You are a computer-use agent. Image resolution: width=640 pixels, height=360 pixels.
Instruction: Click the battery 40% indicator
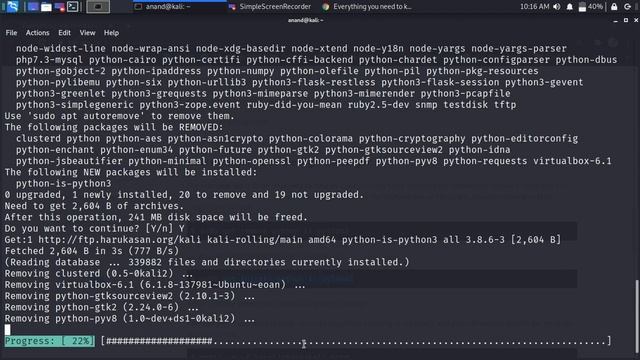click(591, 7)
